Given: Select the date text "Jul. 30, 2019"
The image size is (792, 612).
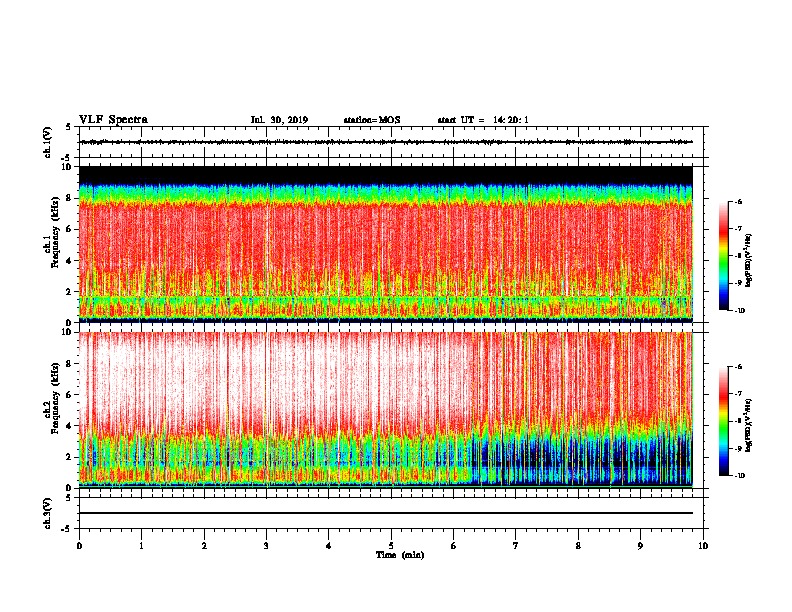Looking at the screenshot, I should tap(279, 120).
